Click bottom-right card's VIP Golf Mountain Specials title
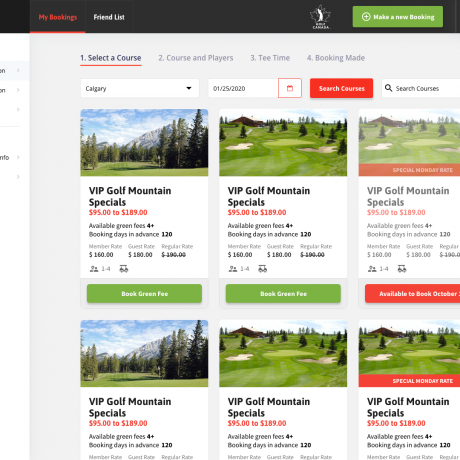Viewport: 460px width, 460px height. [408, 407]
